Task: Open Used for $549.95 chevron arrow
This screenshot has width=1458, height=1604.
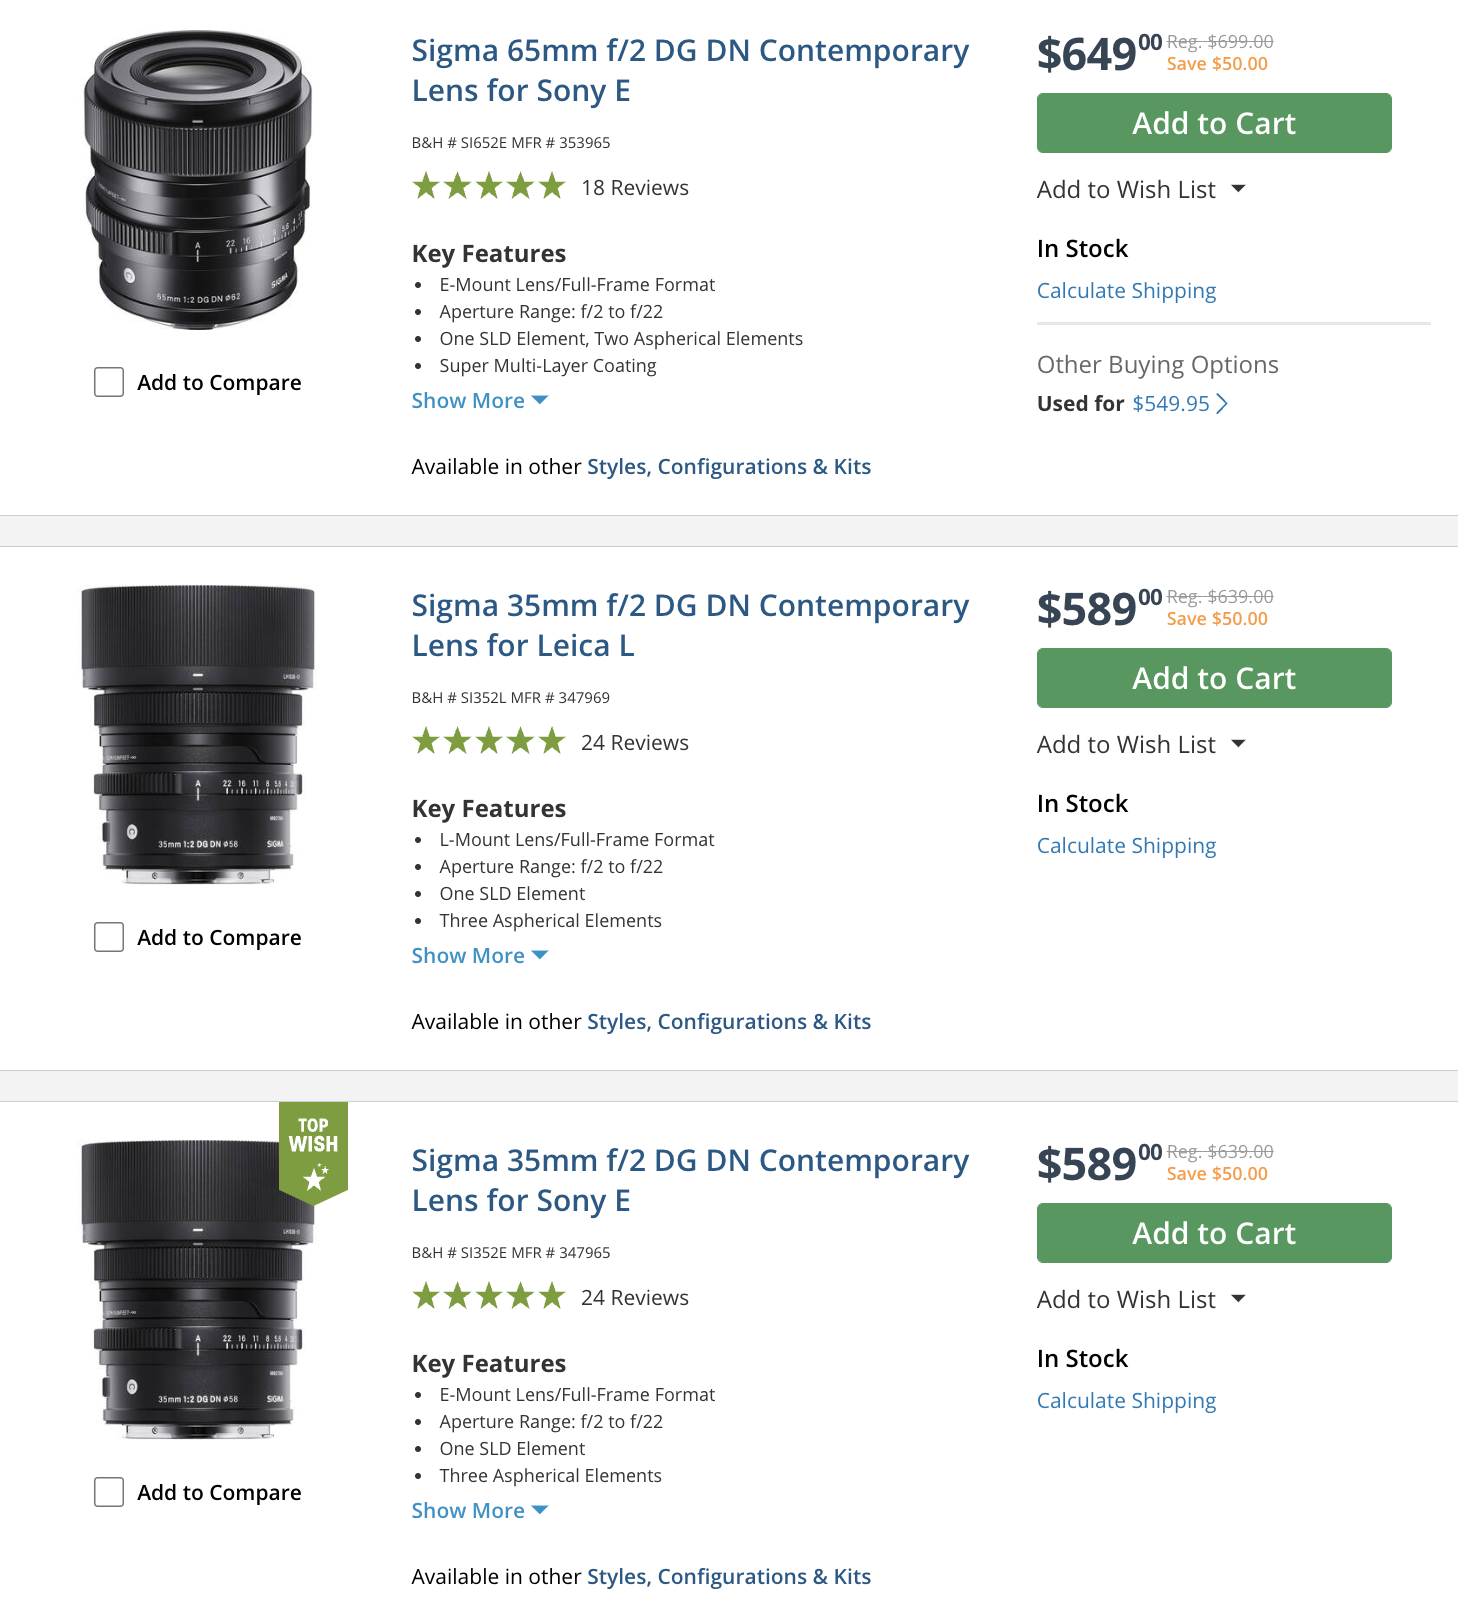Action: tap(1221, 404)
